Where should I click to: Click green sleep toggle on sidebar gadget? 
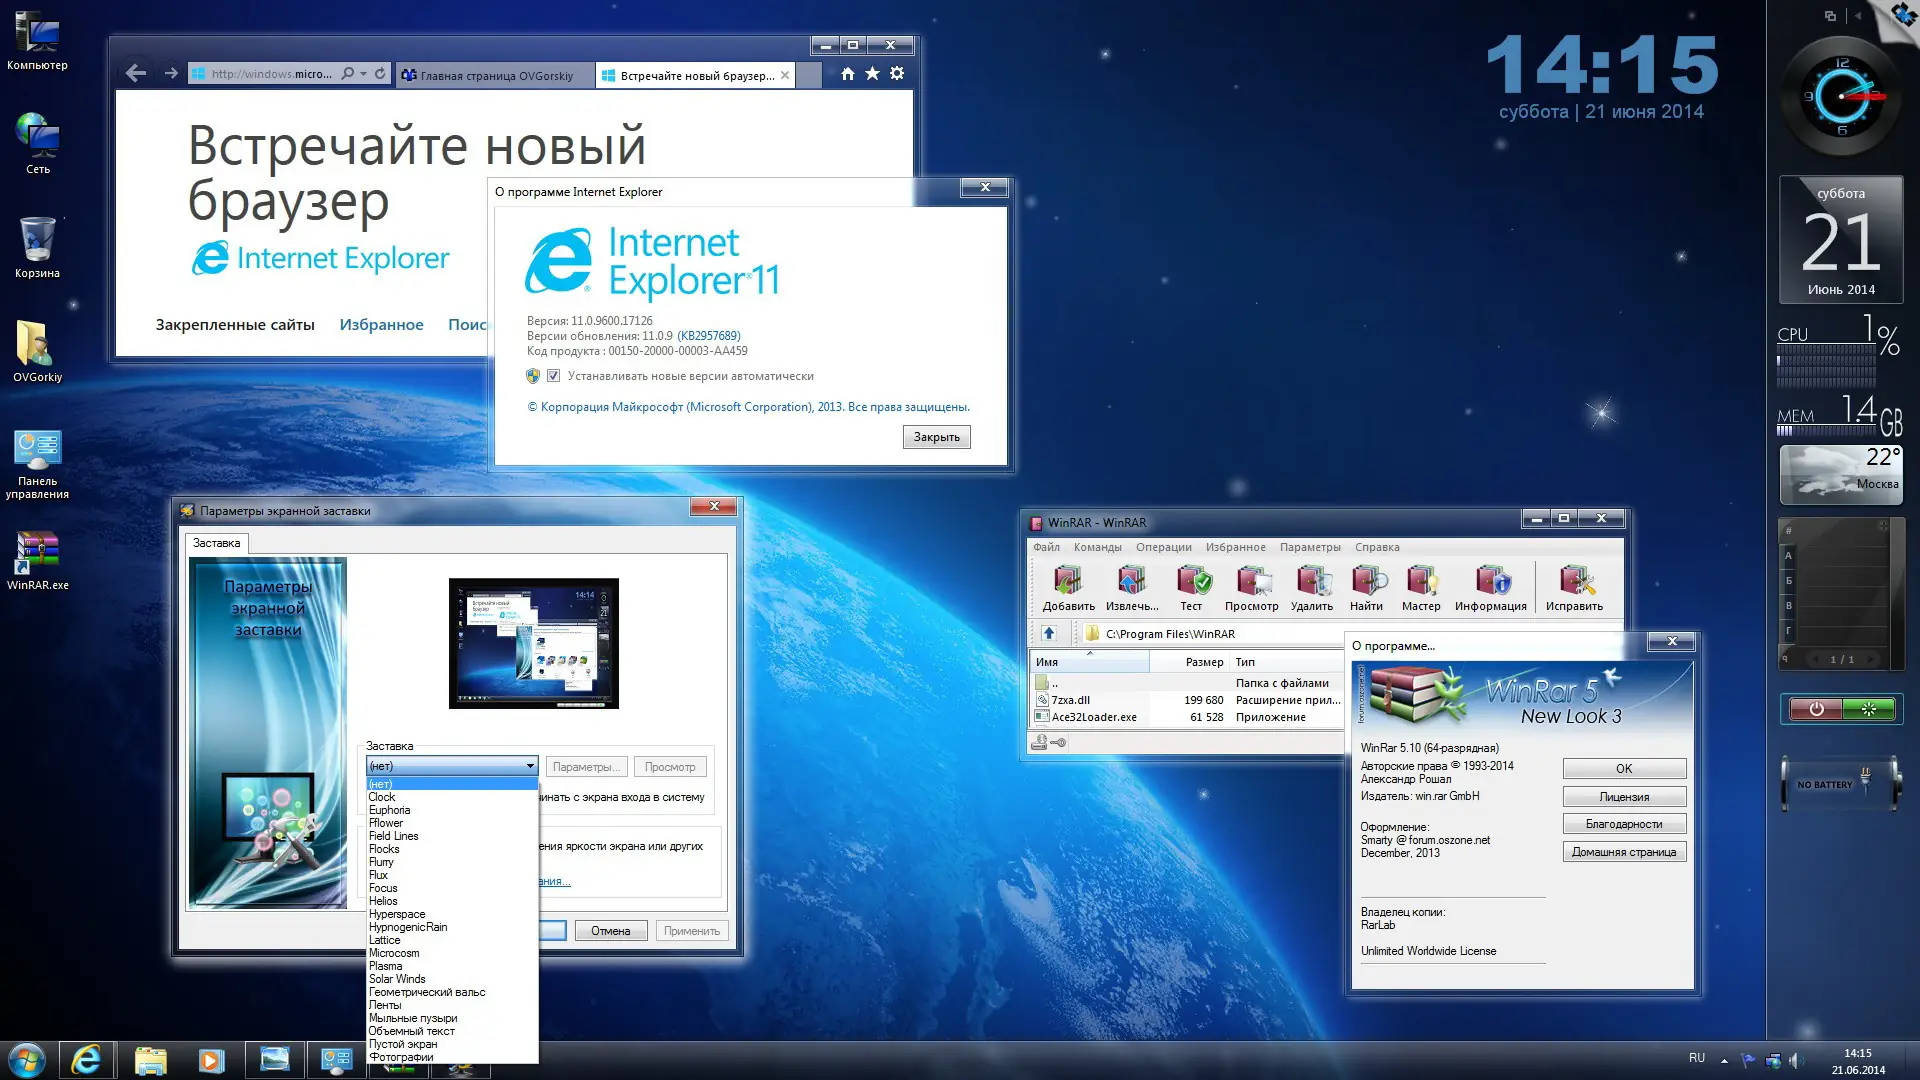[1868, 709]
